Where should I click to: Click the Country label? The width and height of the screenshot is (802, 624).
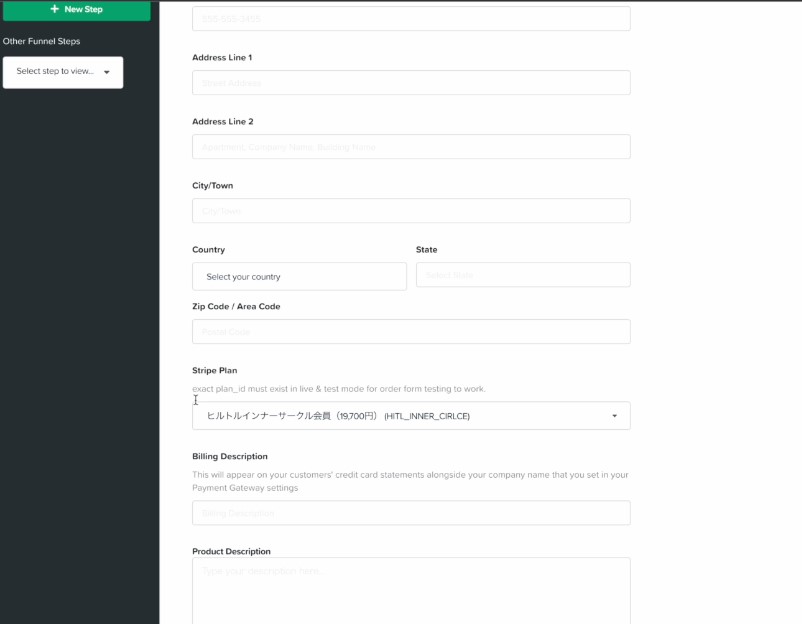(209, 250)
